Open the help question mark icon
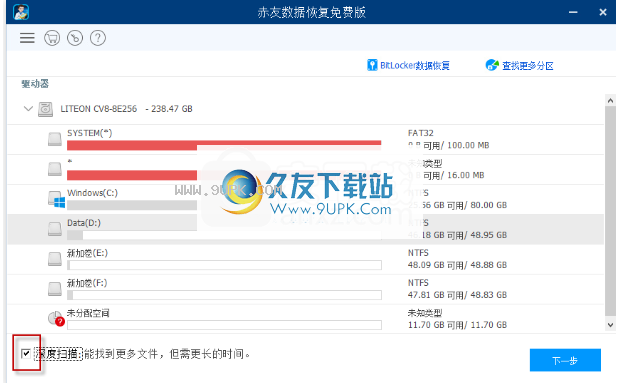621x385 pixels. 98,38
